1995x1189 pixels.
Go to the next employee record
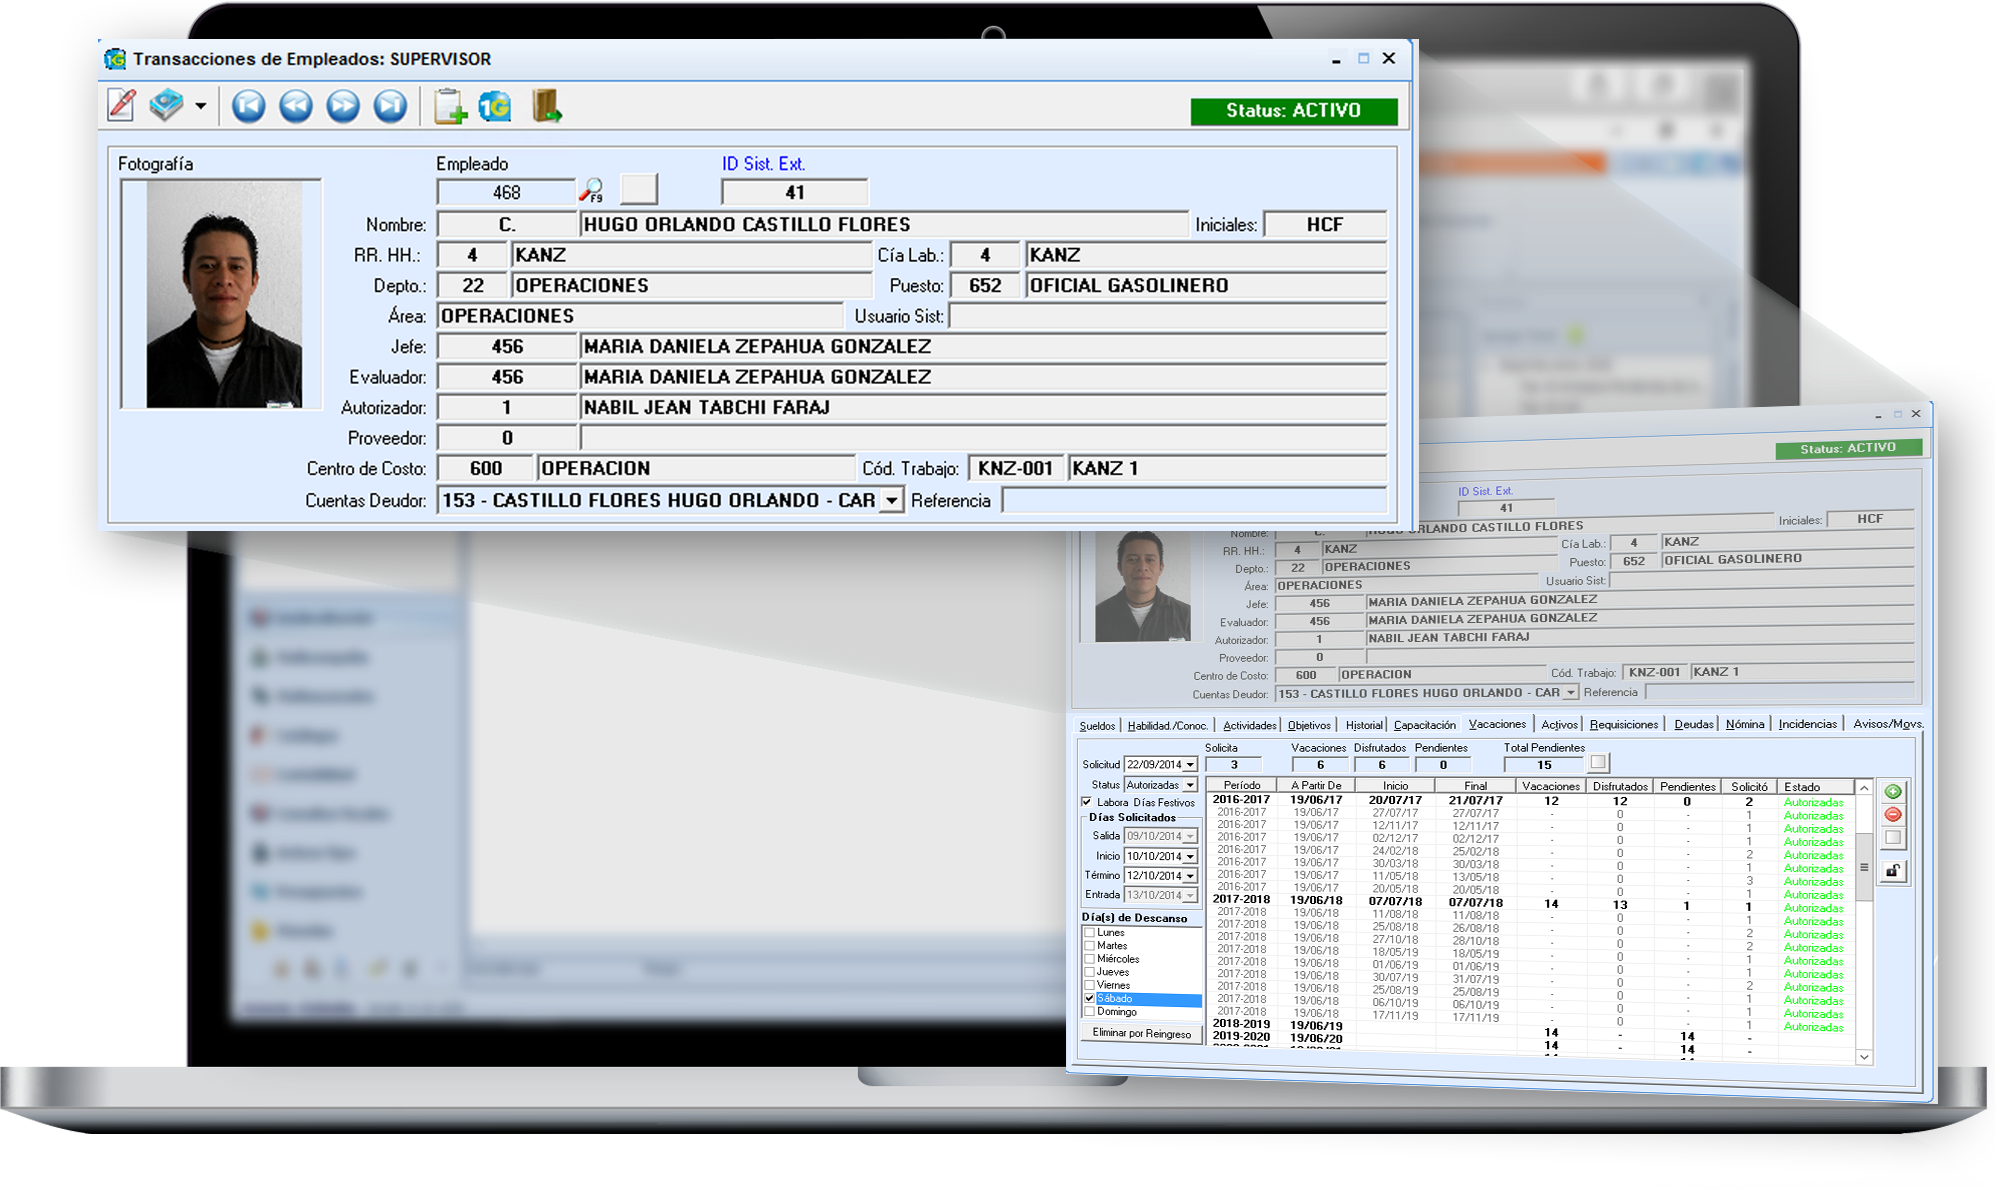pos(343,106)
